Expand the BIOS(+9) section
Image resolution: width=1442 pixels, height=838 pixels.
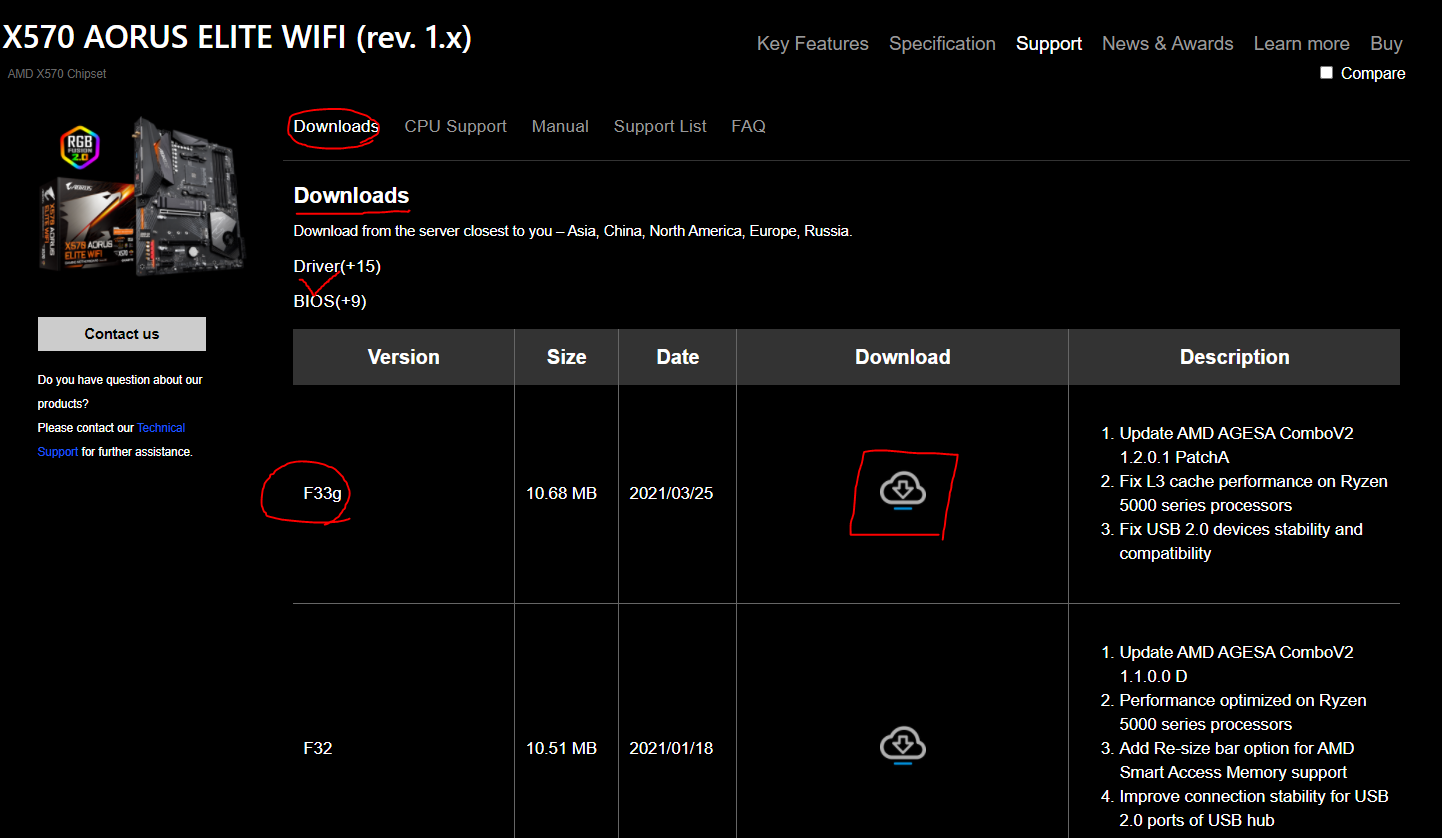tap(330, 301)
